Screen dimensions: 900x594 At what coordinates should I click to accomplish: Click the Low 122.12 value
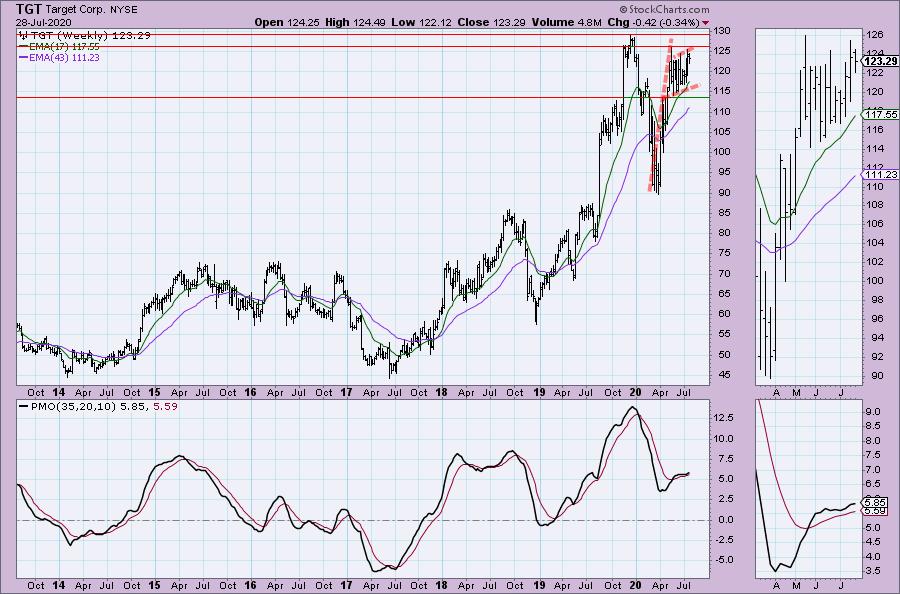422,22
